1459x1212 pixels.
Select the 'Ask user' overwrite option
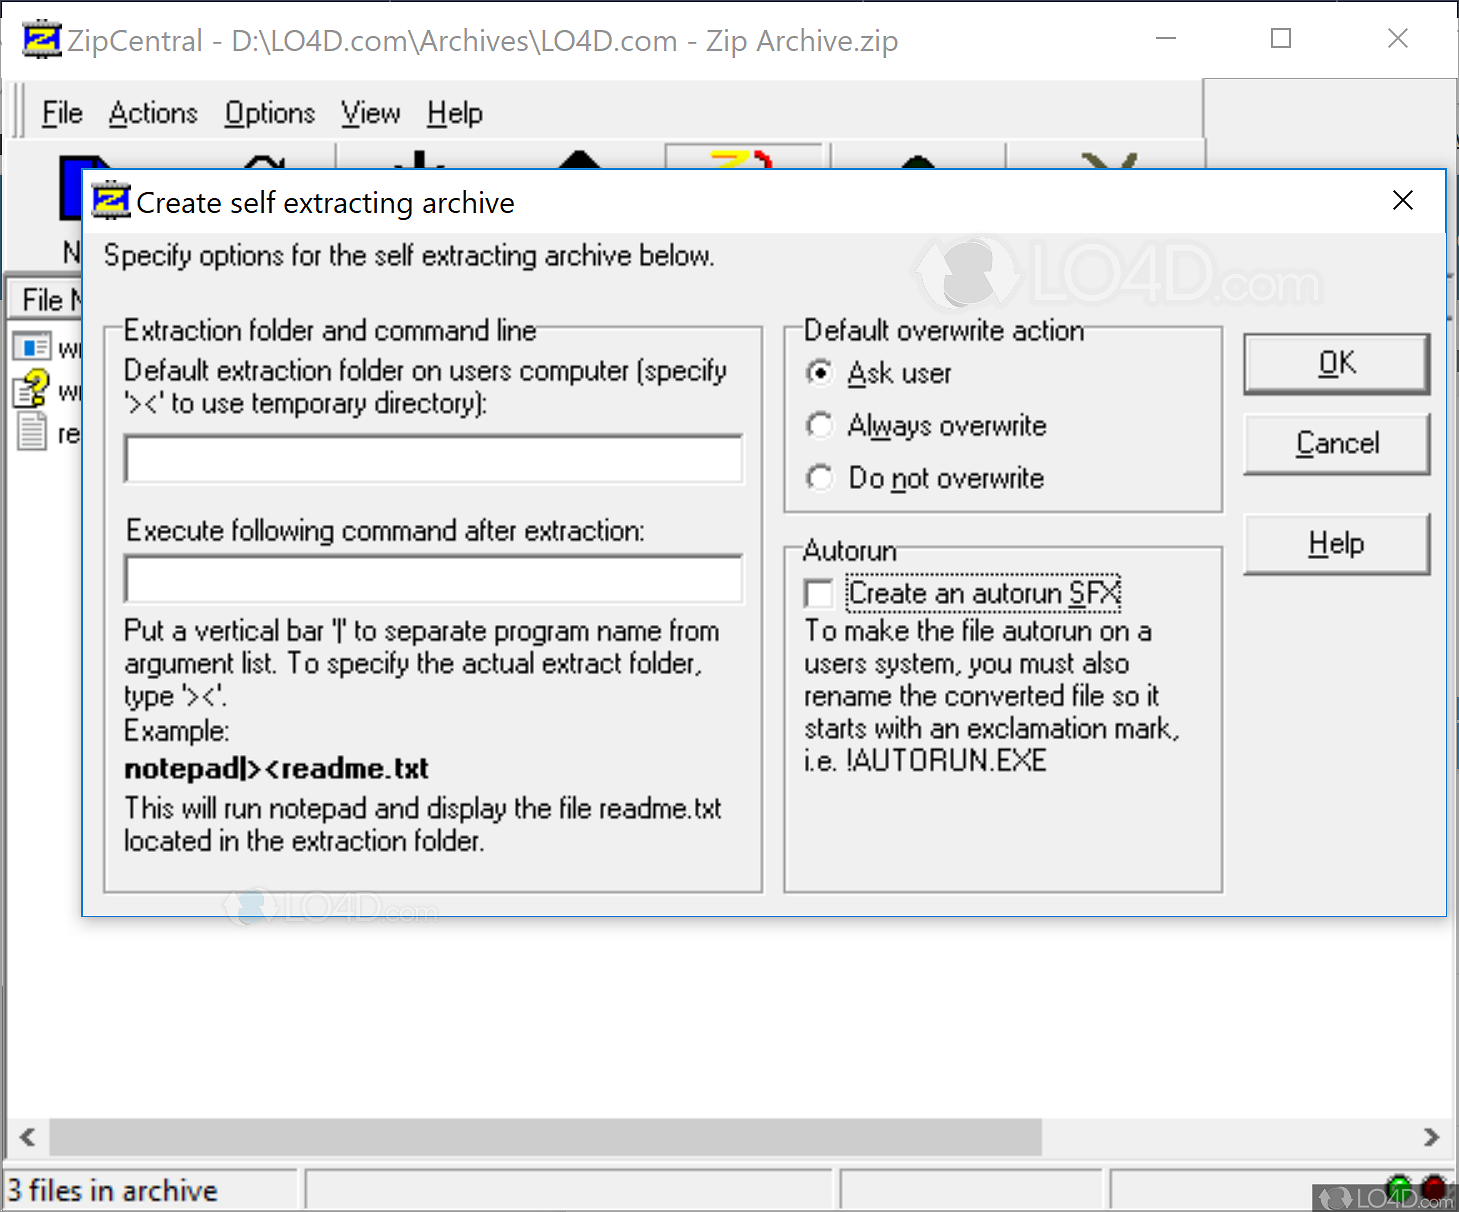[819, 373]
